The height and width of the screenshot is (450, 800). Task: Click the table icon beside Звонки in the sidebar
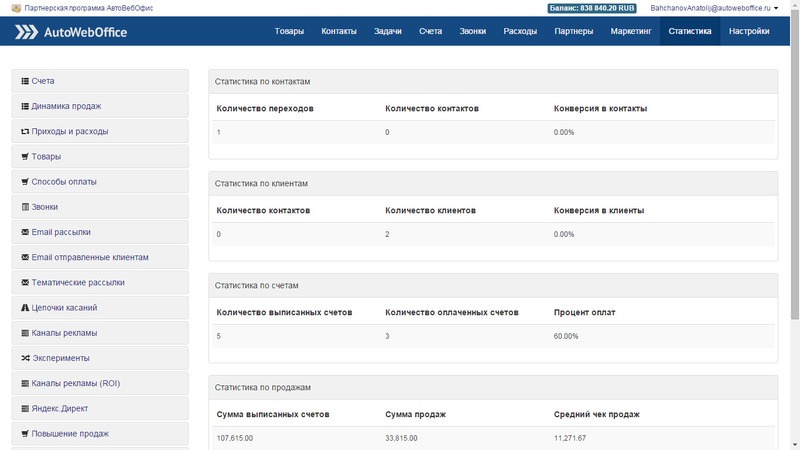[x=25, y=207]
